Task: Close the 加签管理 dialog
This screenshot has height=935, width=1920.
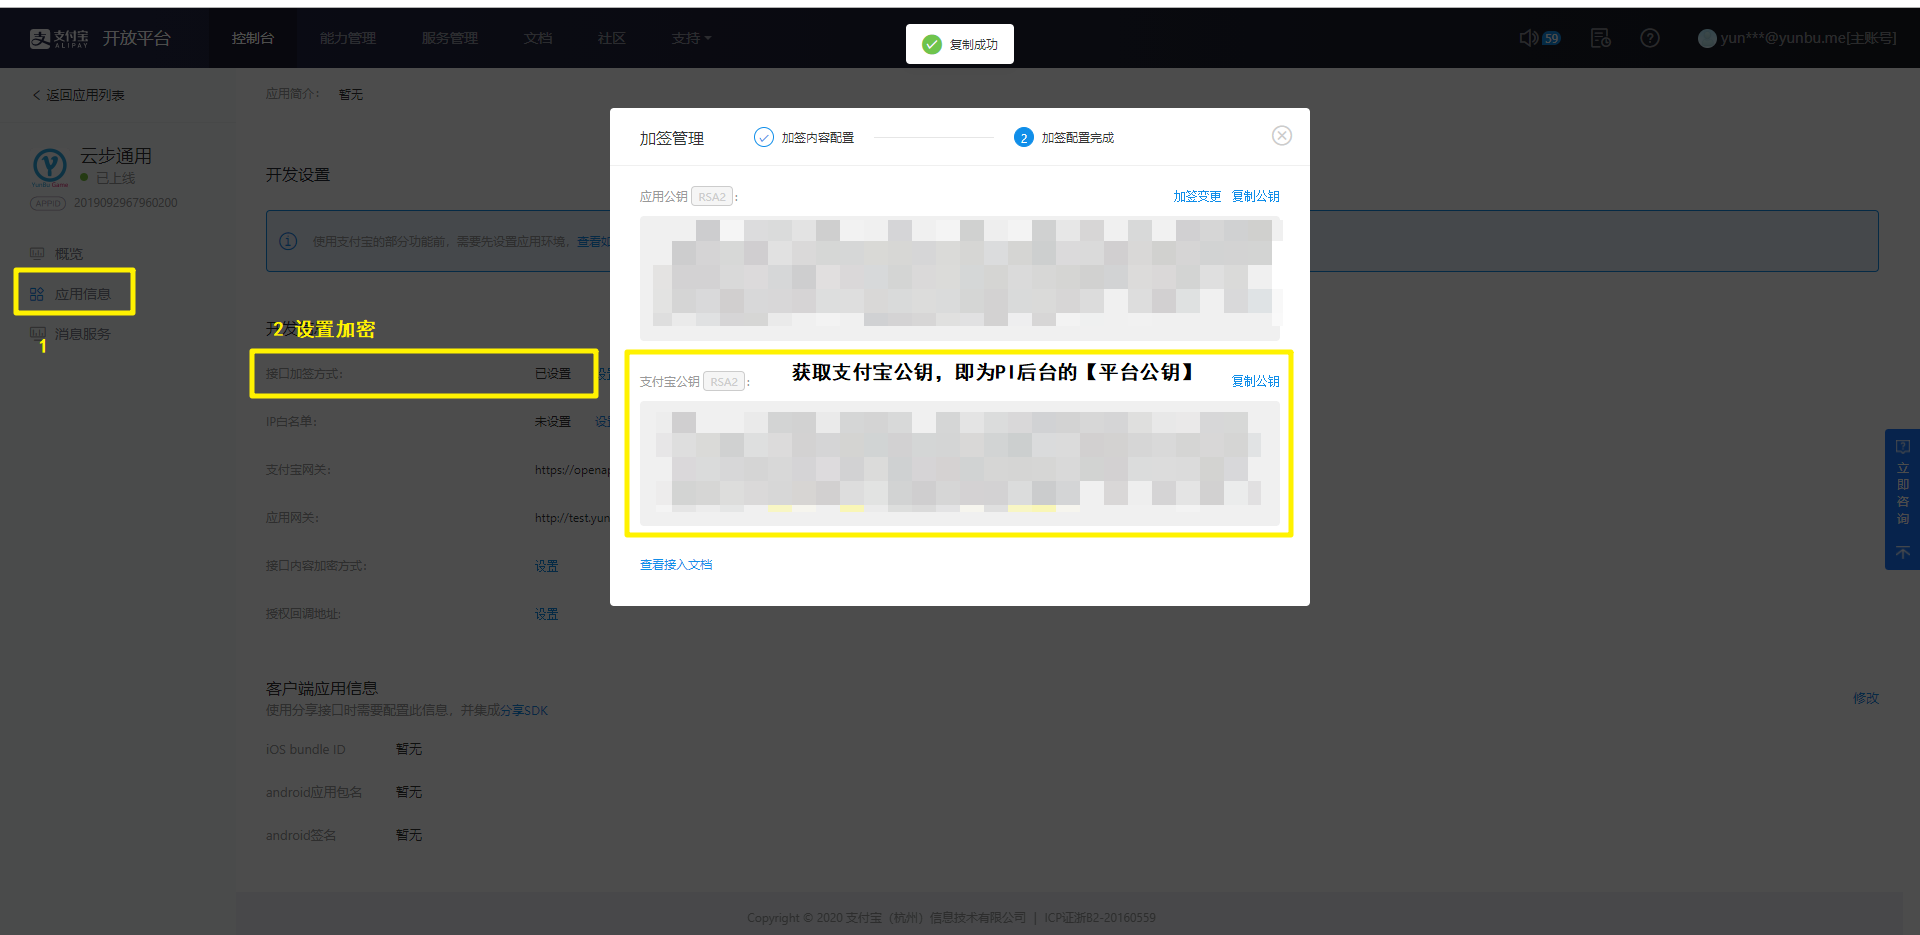Action: click(x=1281, y=136)
